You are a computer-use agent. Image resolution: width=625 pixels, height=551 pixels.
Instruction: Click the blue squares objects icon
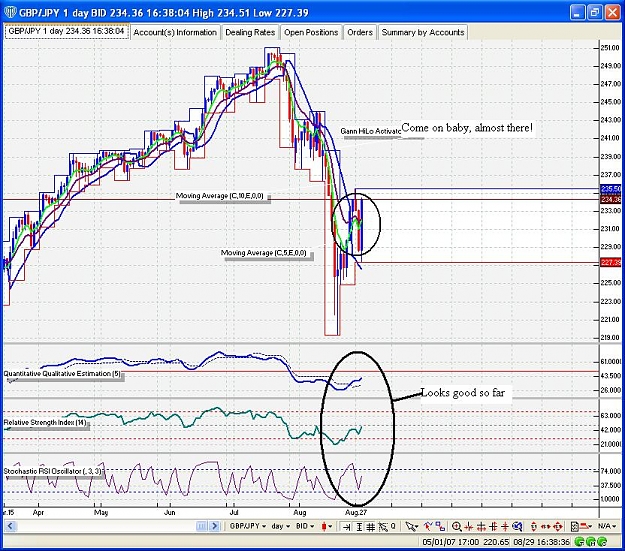coord(440,526)
